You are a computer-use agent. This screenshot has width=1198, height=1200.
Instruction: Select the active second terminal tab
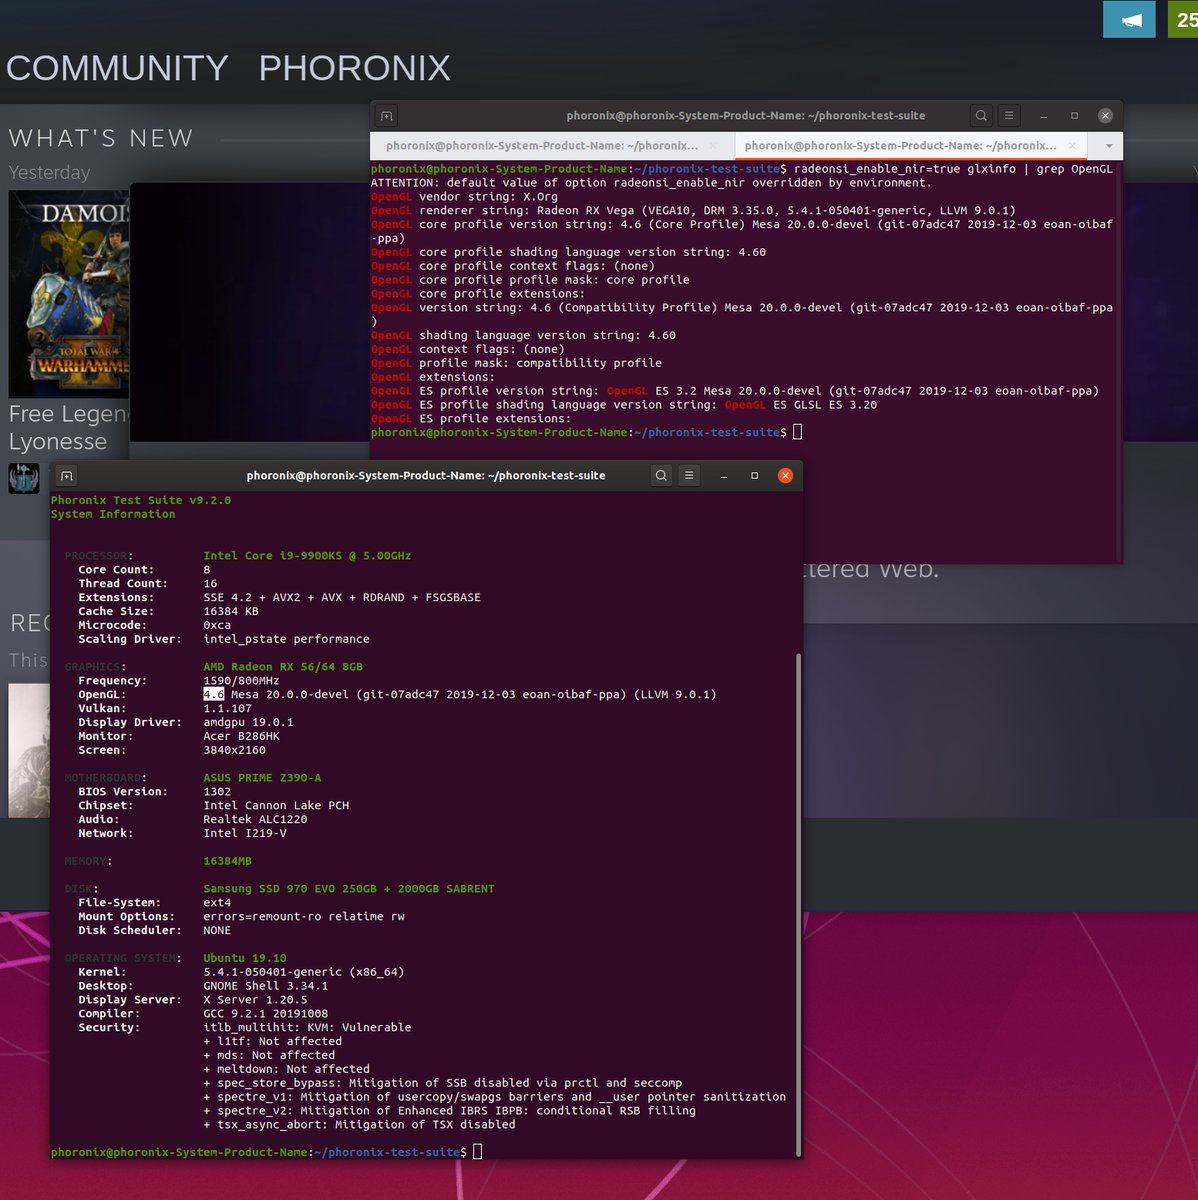point(900,146)
